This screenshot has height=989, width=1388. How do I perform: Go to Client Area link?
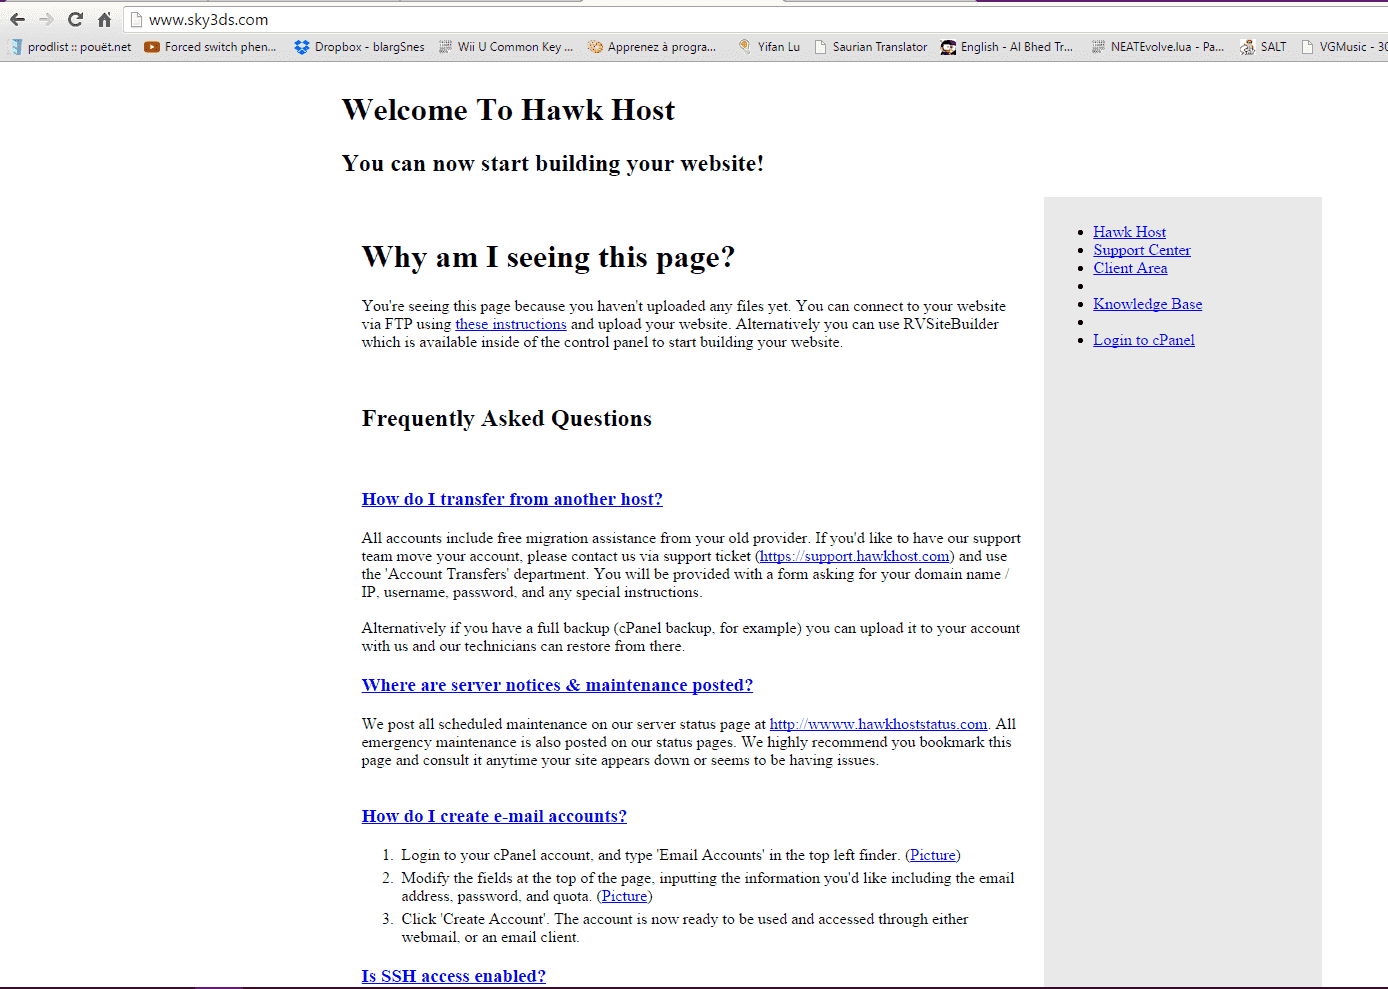1130,268
